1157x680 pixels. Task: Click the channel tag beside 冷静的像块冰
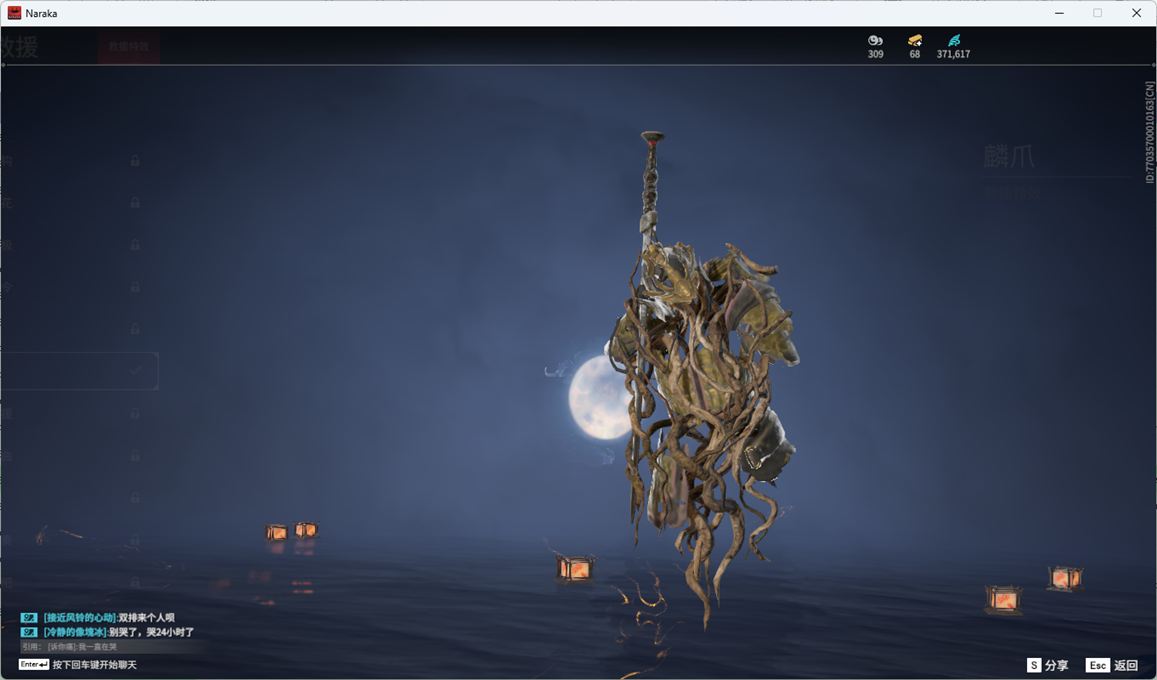point(29,632)
